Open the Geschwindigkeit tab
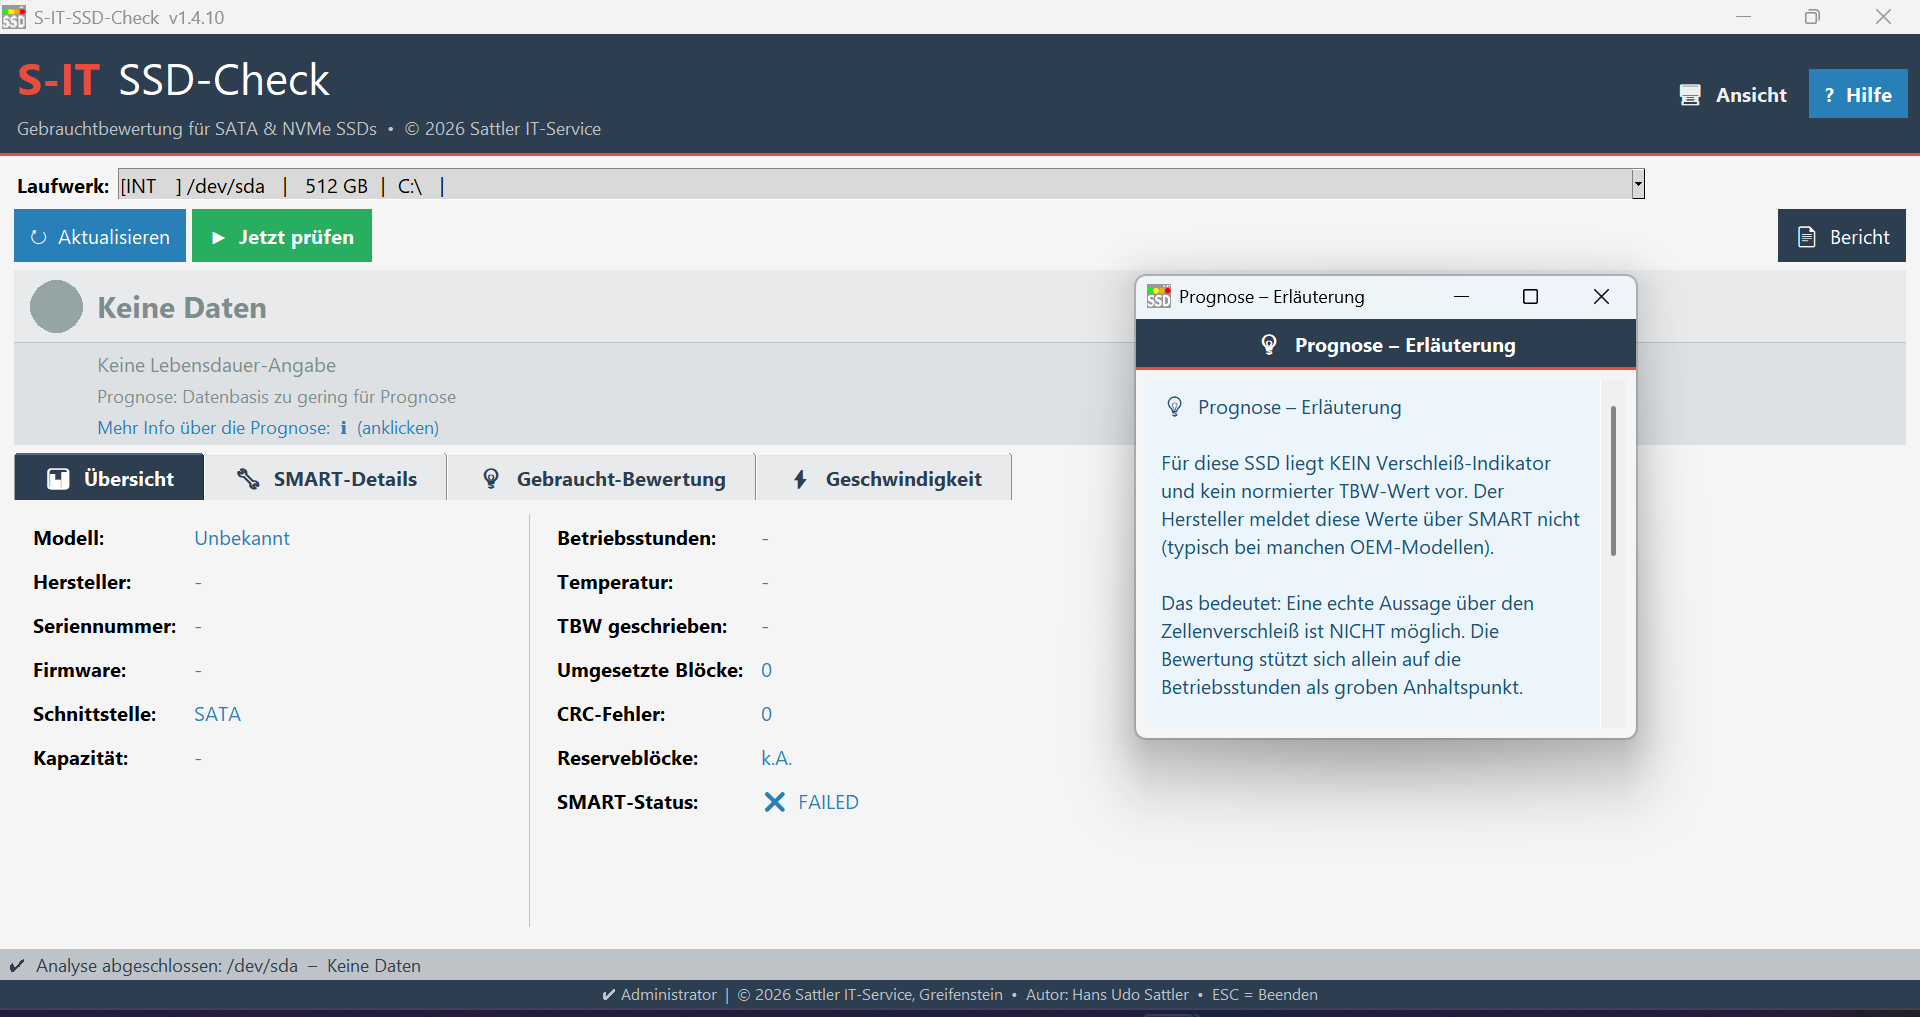This screenshot has height=1017, width=1920. (885, 477)
